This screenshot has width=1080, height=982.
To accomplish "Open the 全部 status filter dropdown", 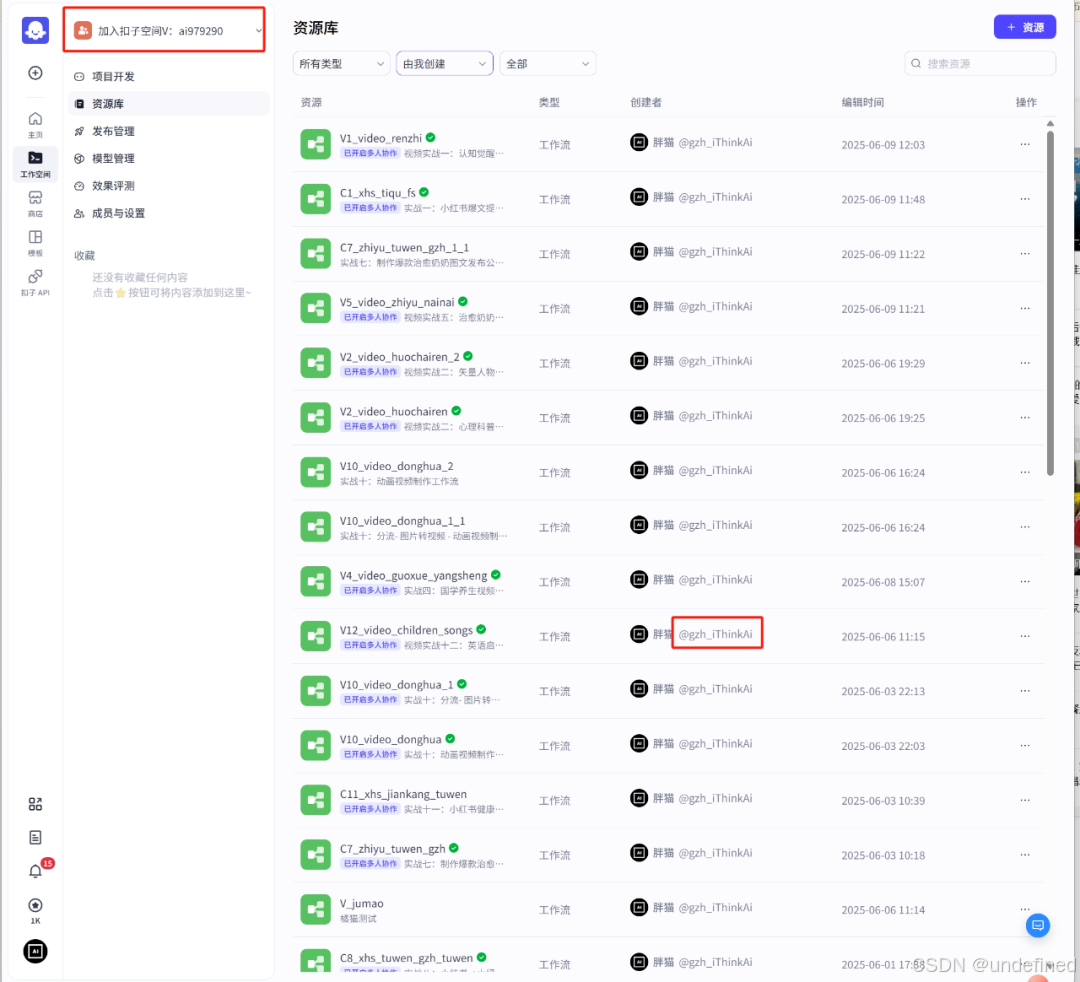I will point(547,64).
